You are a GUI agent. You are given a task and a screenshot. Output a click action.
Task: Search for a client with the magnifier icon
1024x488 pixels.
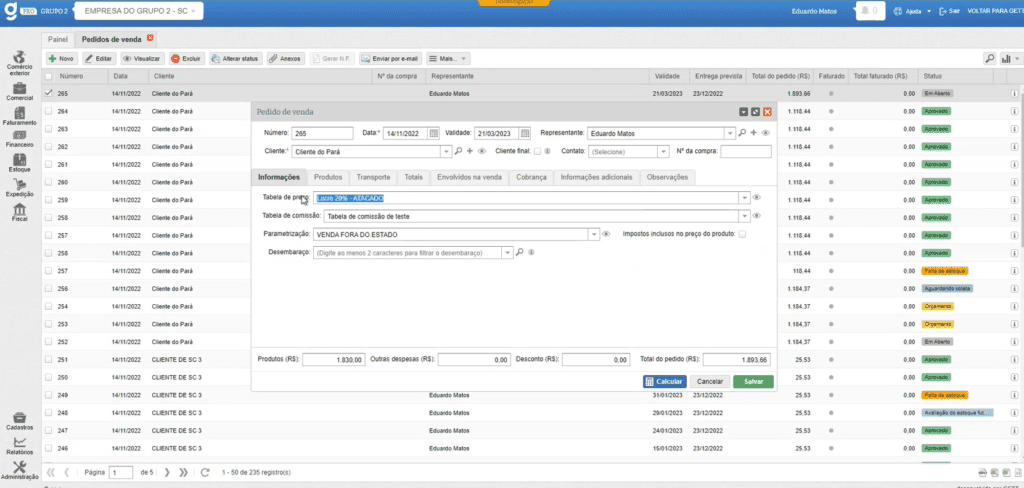tap(458, 152)
